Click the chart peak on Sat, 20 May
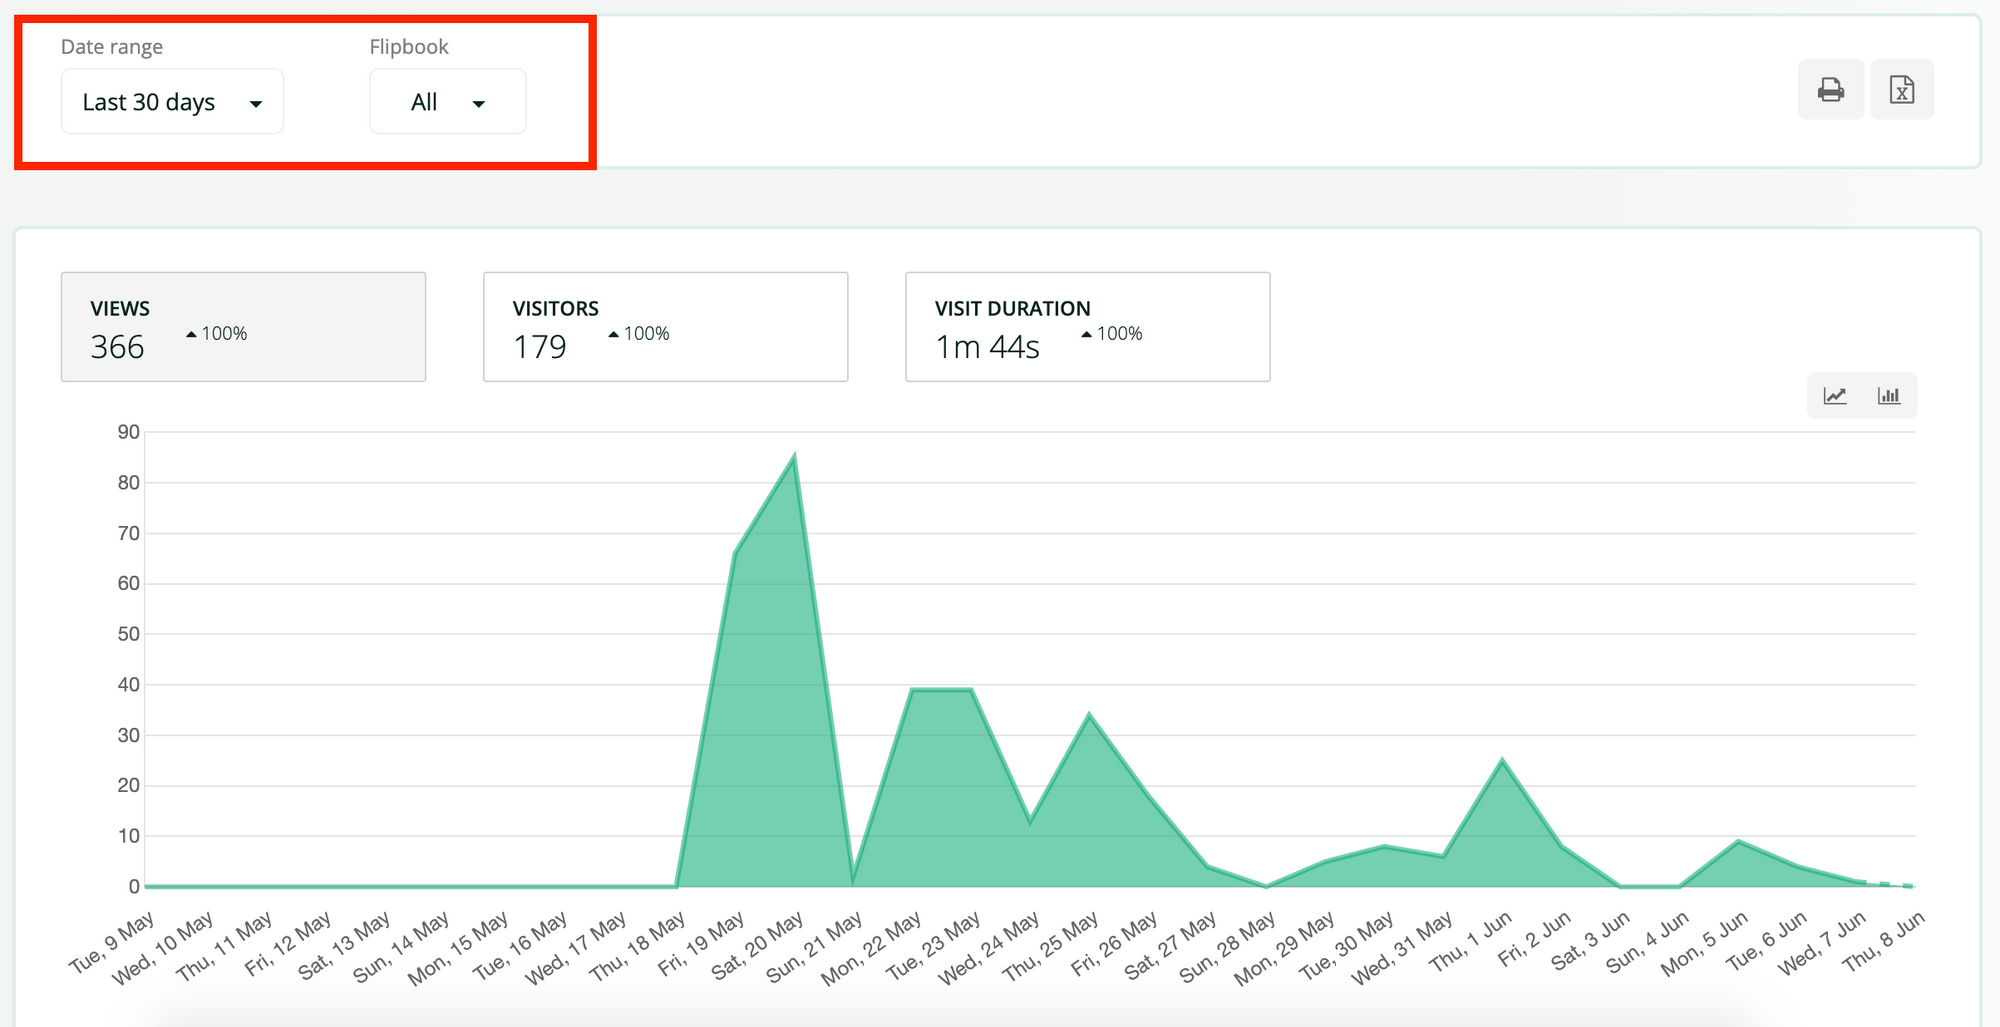2000x1027 pixels. pyautogui.click(x=794, y=458)
